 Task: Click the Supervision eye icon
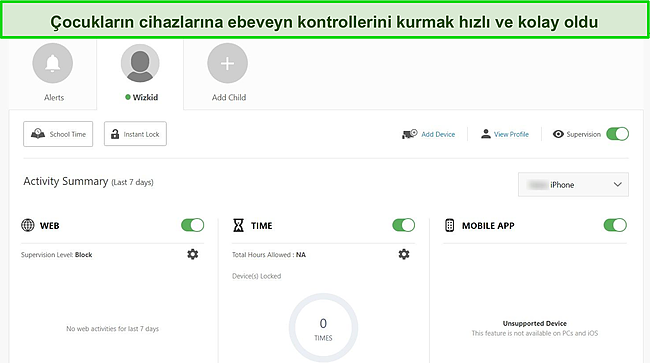pyautogui.click(x=558, y=134)
